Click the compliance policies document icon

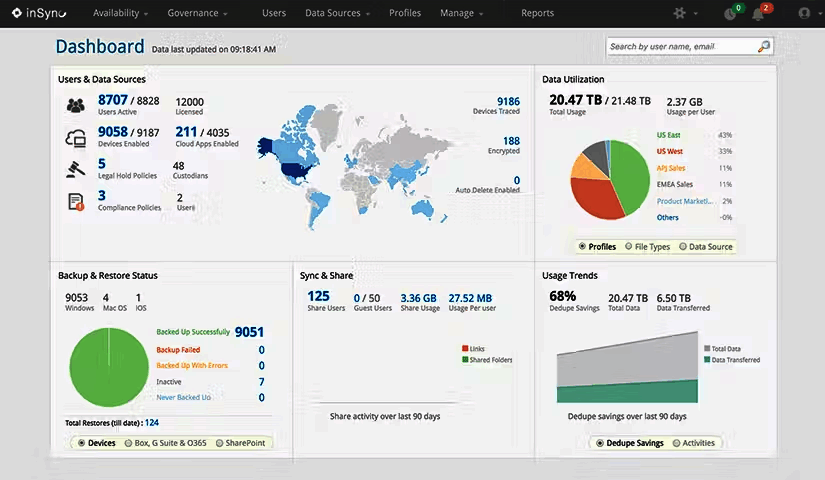76,202
